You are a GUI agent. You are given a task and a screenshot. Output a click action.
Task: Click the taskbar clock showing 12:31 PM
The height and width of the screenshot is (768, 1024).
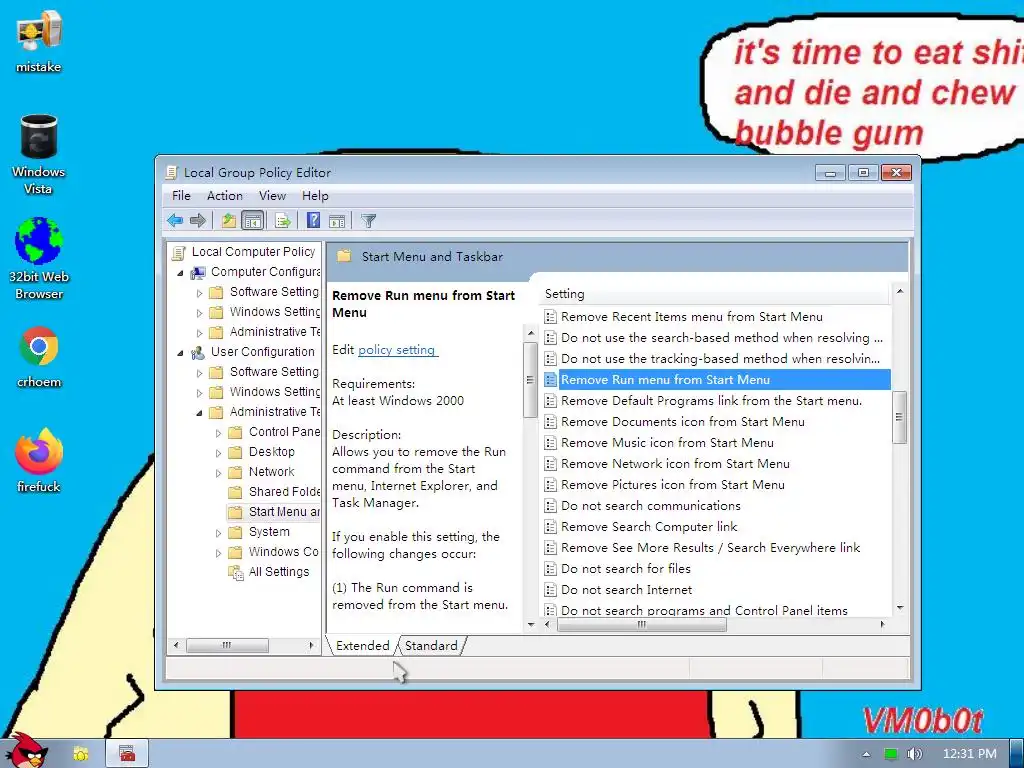point(970,754)
